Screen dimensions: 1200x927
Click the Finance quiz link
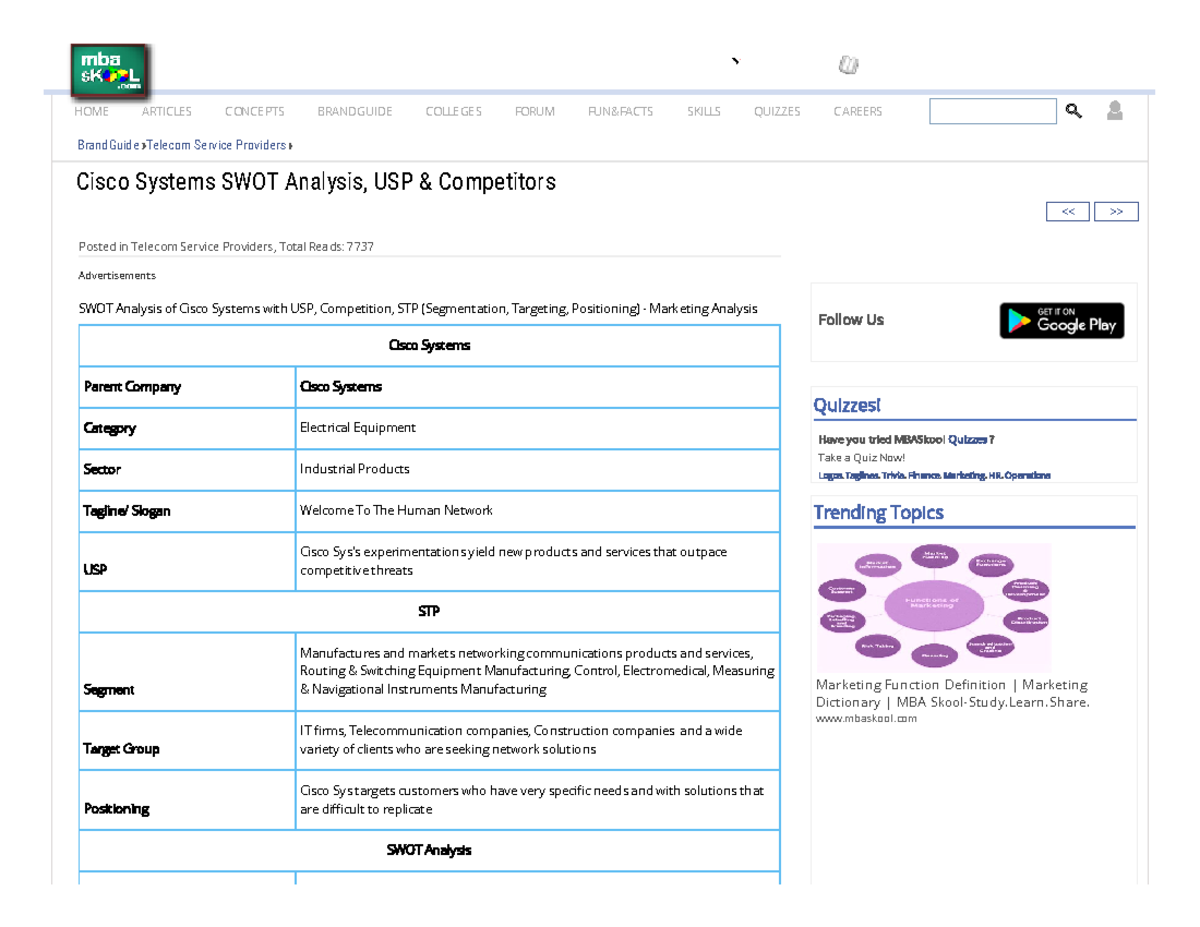[x=925, y=475]
